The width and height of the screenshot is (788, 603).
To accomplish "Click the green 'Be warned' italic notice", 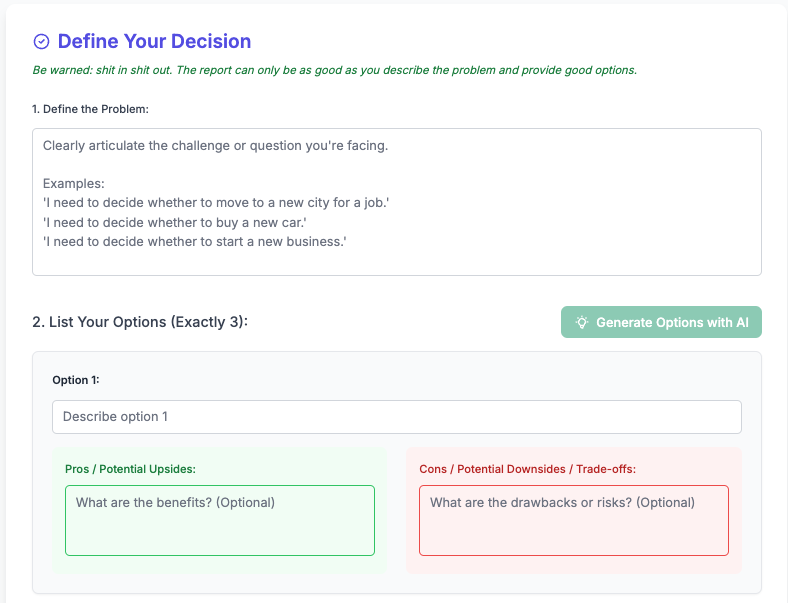I will click(335, 70).
